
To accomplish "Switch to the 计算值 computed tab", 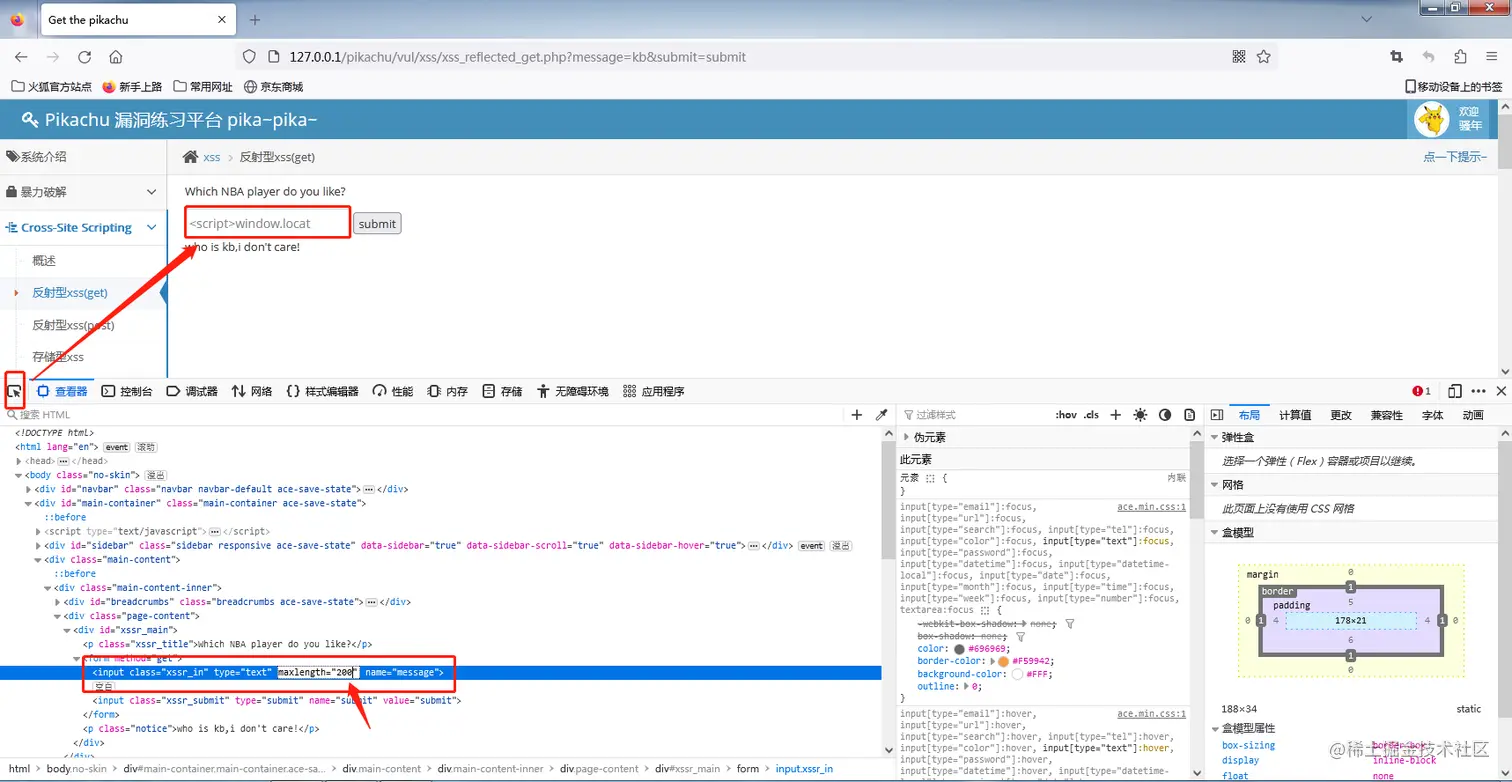I will [x=1295, y=415].
